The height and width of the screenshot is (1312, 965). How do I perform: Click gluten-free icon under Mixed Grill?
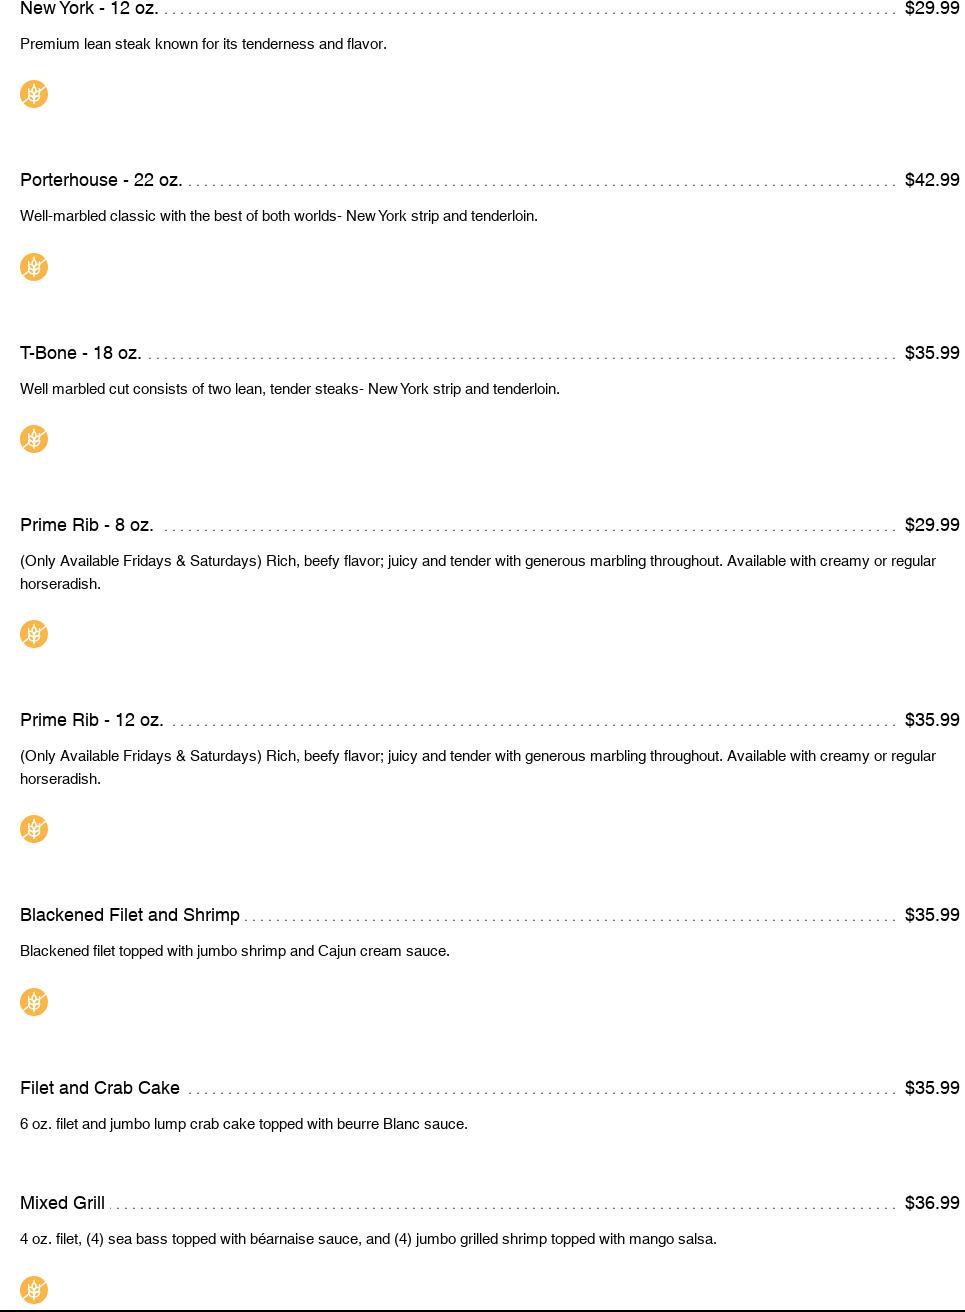[x=34, y=1289]
